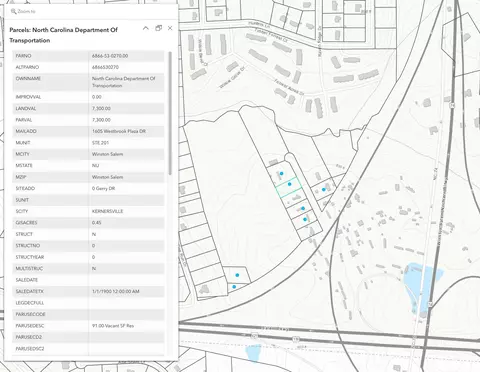Screen dimensions: 480x372
Task: Click the MSTATE field label
Action: pyautogui.click(x=24, y=166)
